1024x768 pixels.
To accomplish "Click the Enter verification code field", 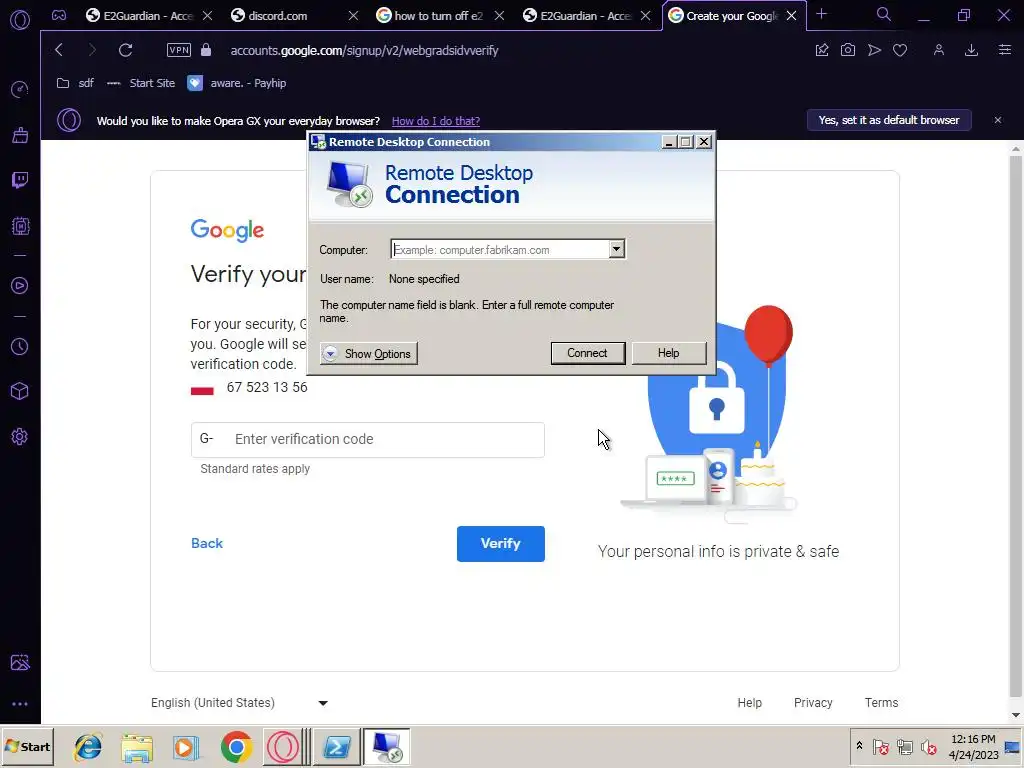I will click(x=368, y=440).
